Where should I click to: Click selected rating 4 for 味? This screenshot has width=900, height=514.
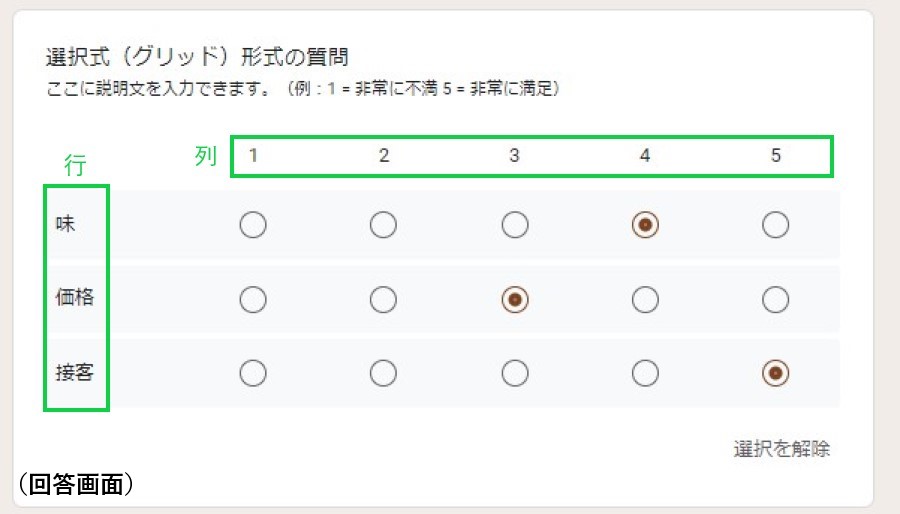645,225
